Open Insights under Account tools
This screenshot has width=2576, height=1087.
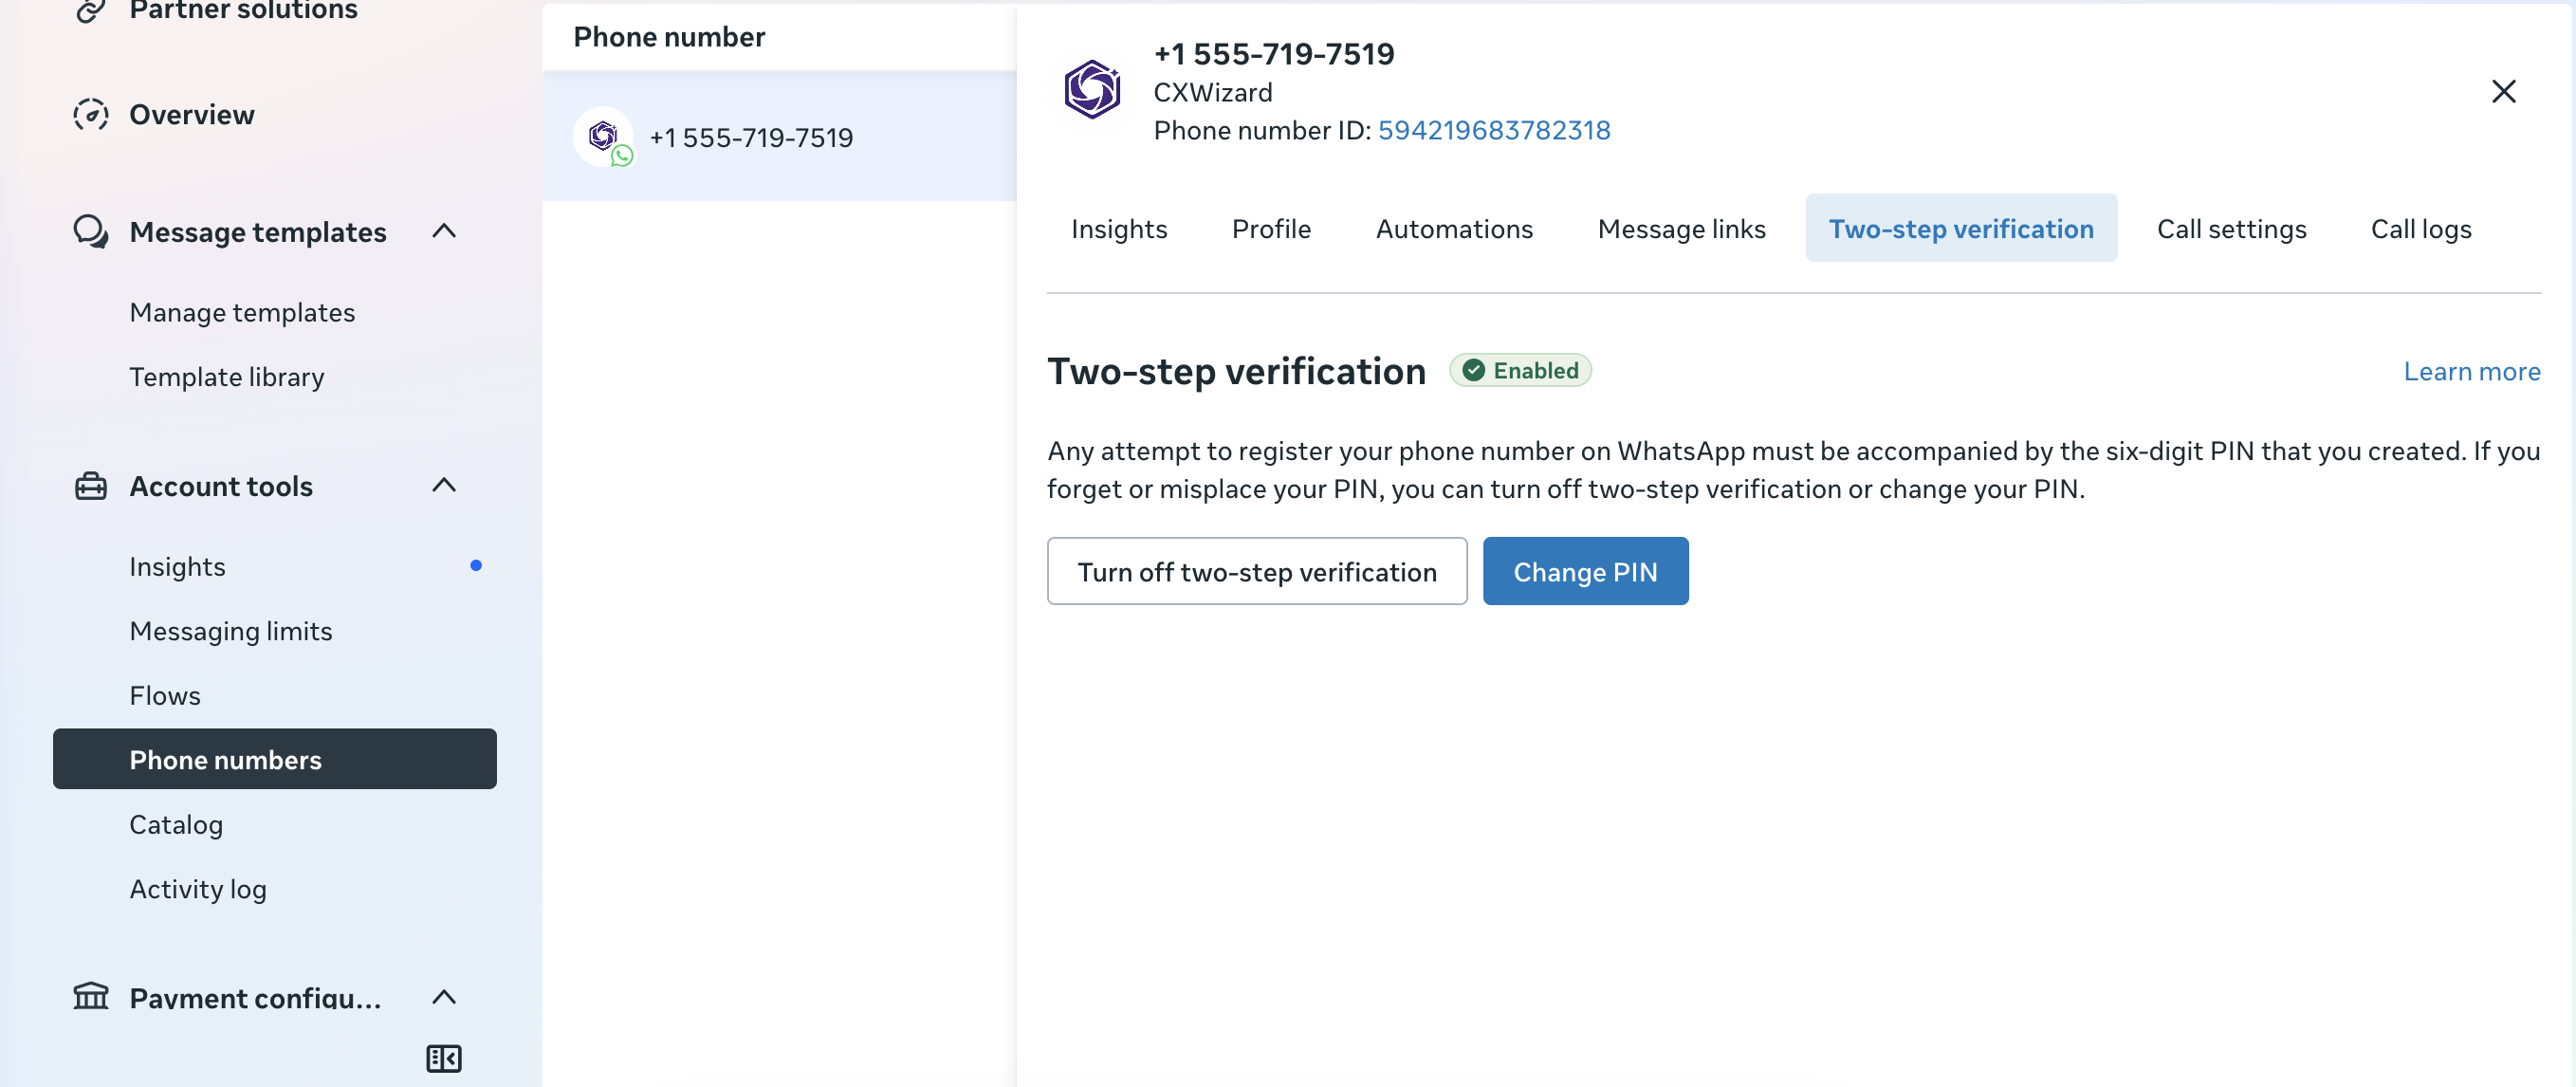(177, 567)
